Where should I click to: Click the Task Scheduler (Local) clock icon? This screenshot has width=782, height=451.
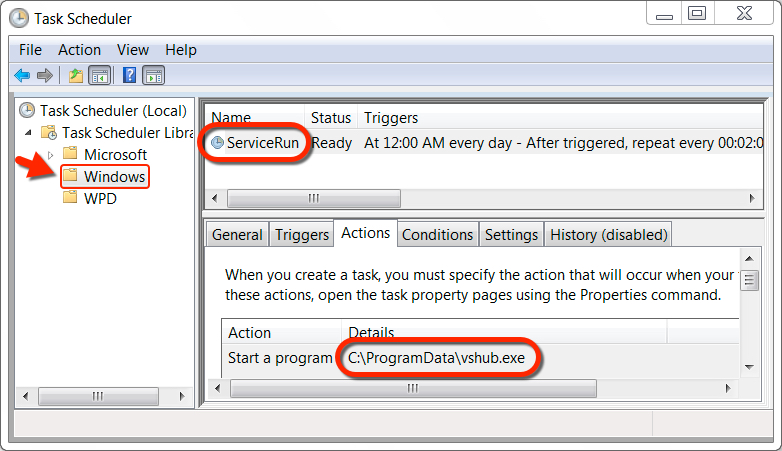click(27, 110)
